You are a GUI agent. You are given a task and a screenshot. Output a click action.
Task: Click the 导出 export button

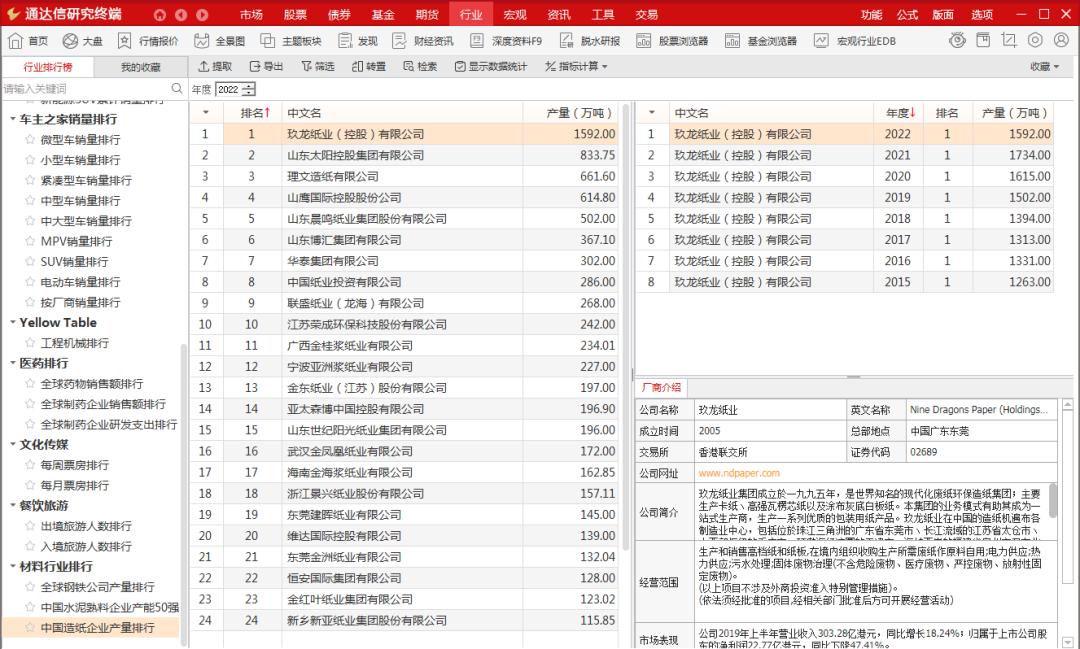(x=264, y=67)
